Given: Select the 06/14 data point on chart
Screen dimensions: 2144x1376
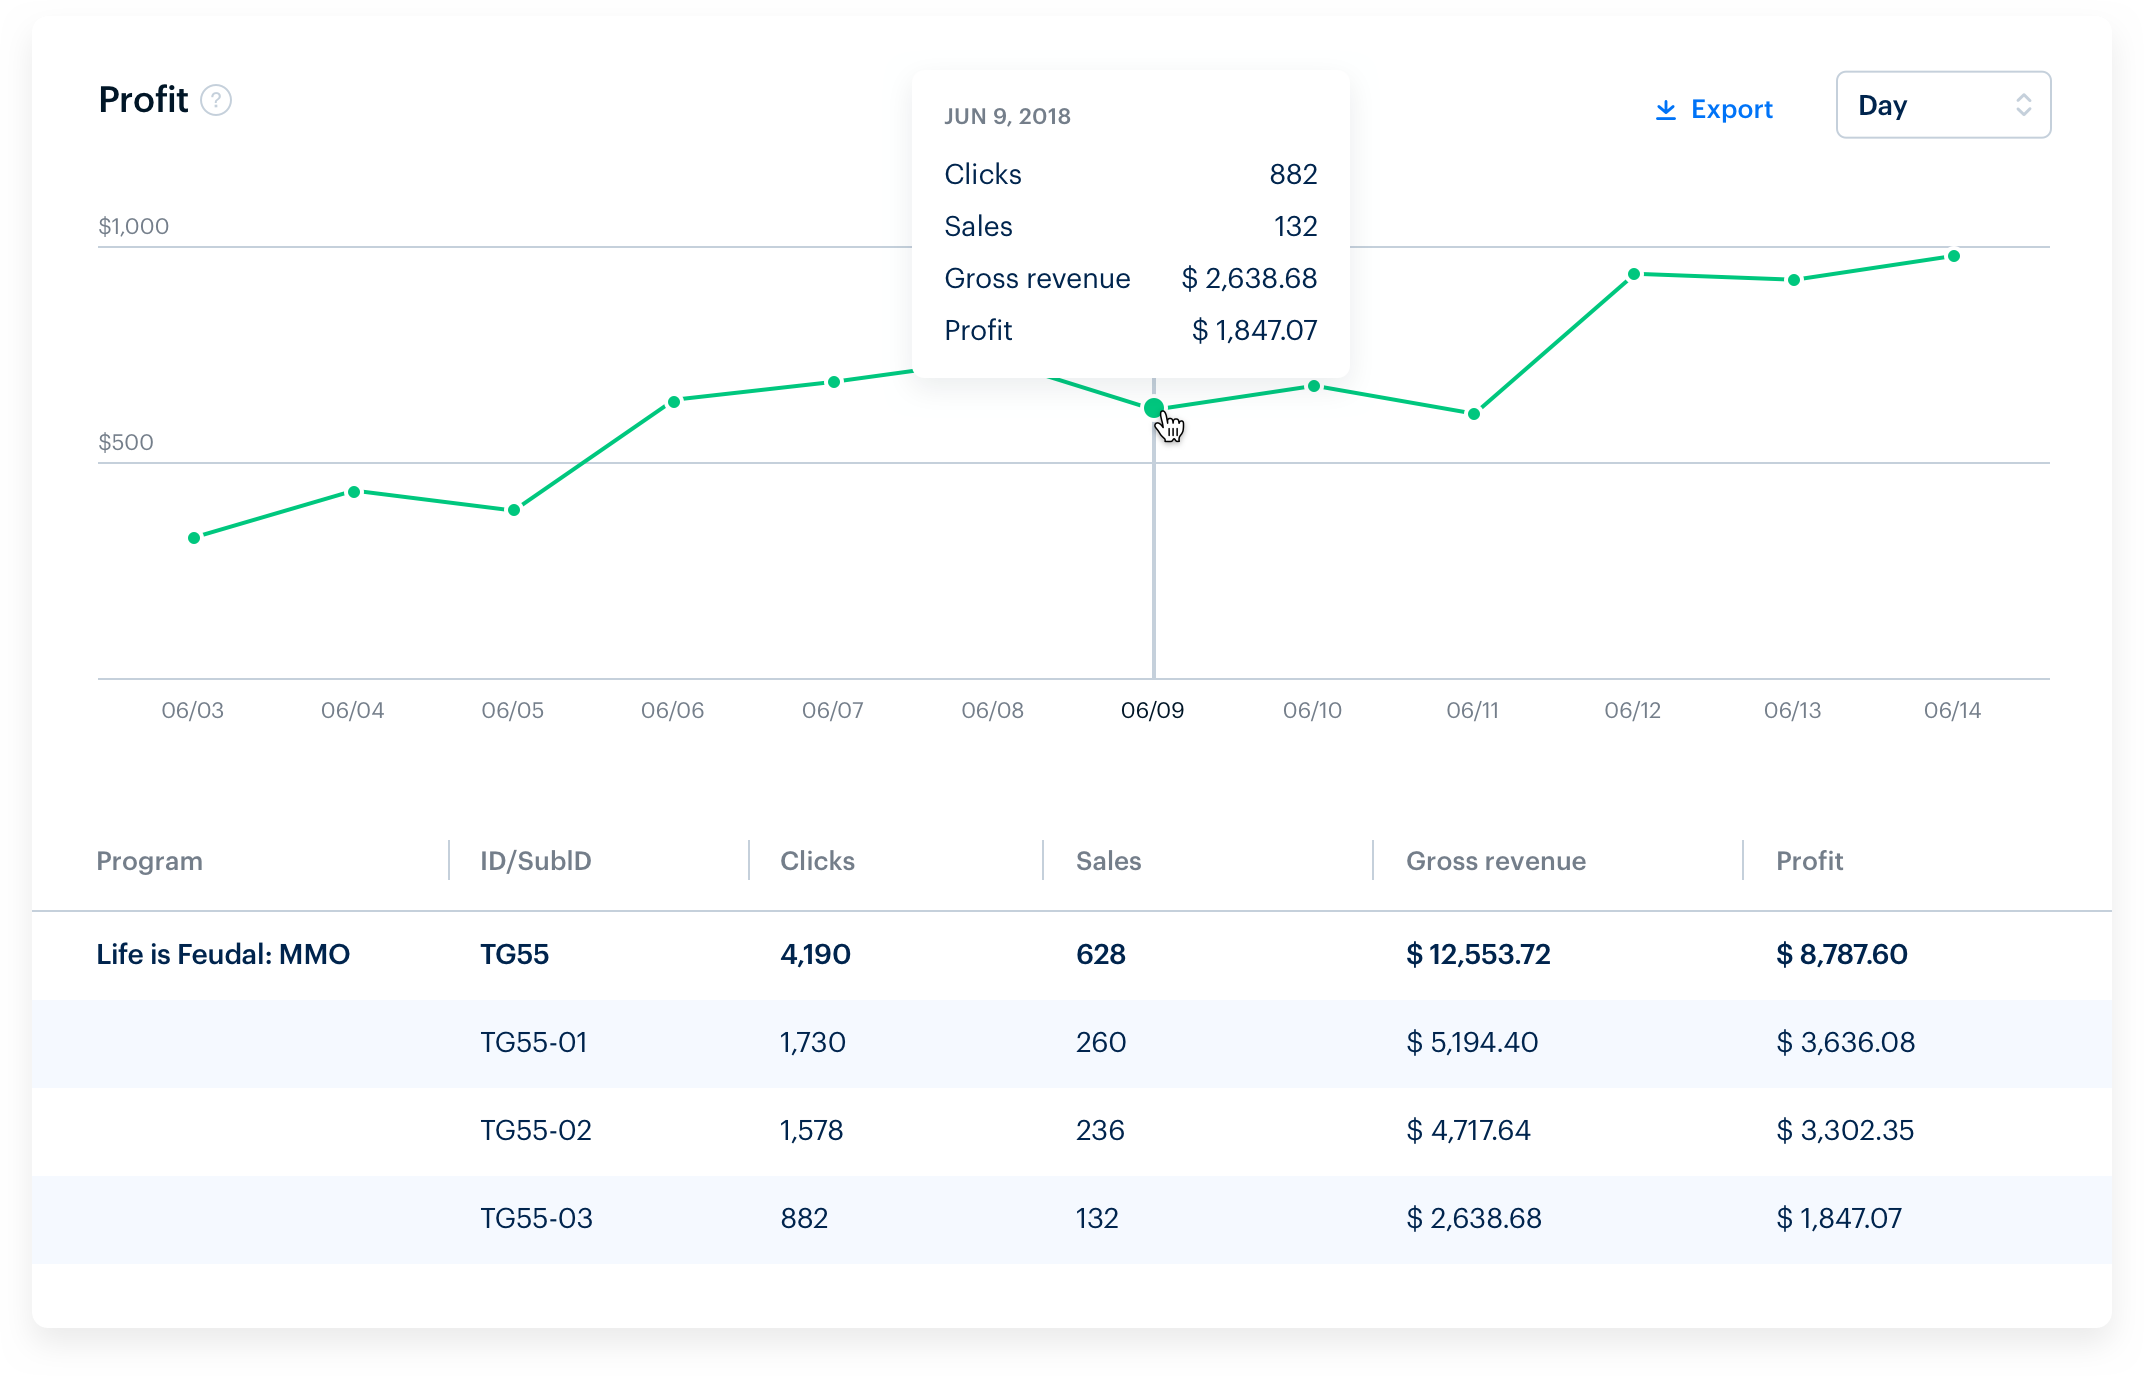Looking at the screenshot, I should 1954,256.
